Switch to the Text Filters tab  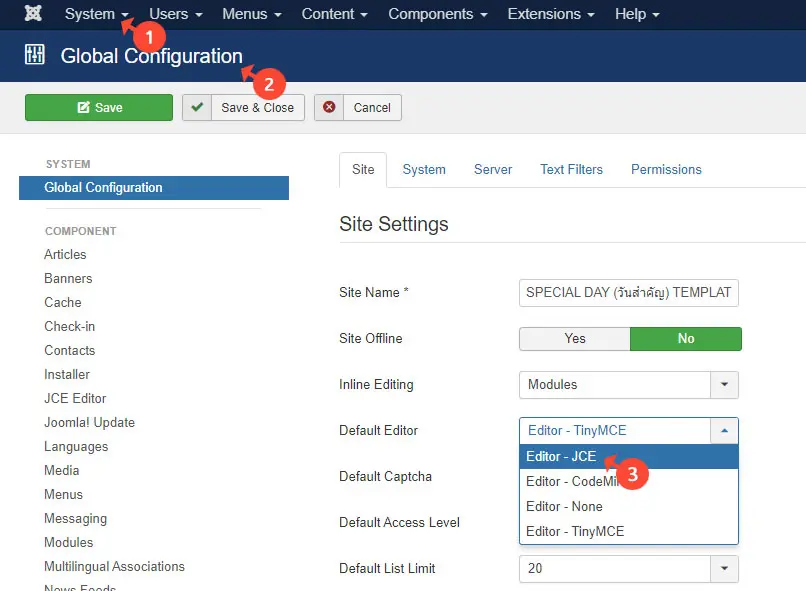click(x=571, y=170)
